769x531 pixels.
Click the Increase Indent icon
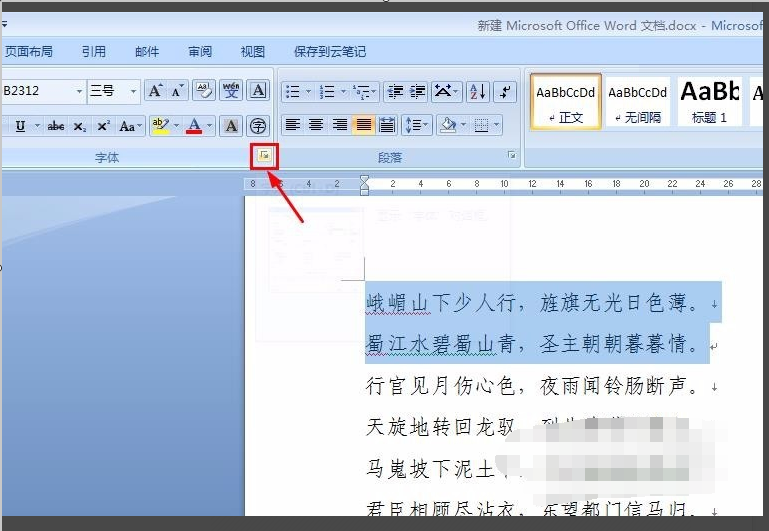click(418, 92)
